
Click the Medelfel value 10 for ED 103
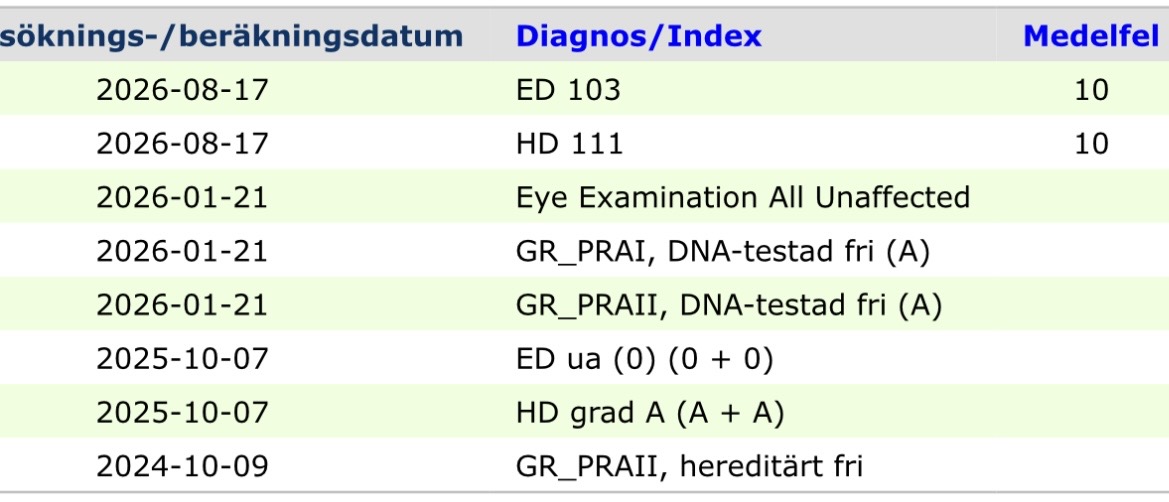click(1091, 90)
